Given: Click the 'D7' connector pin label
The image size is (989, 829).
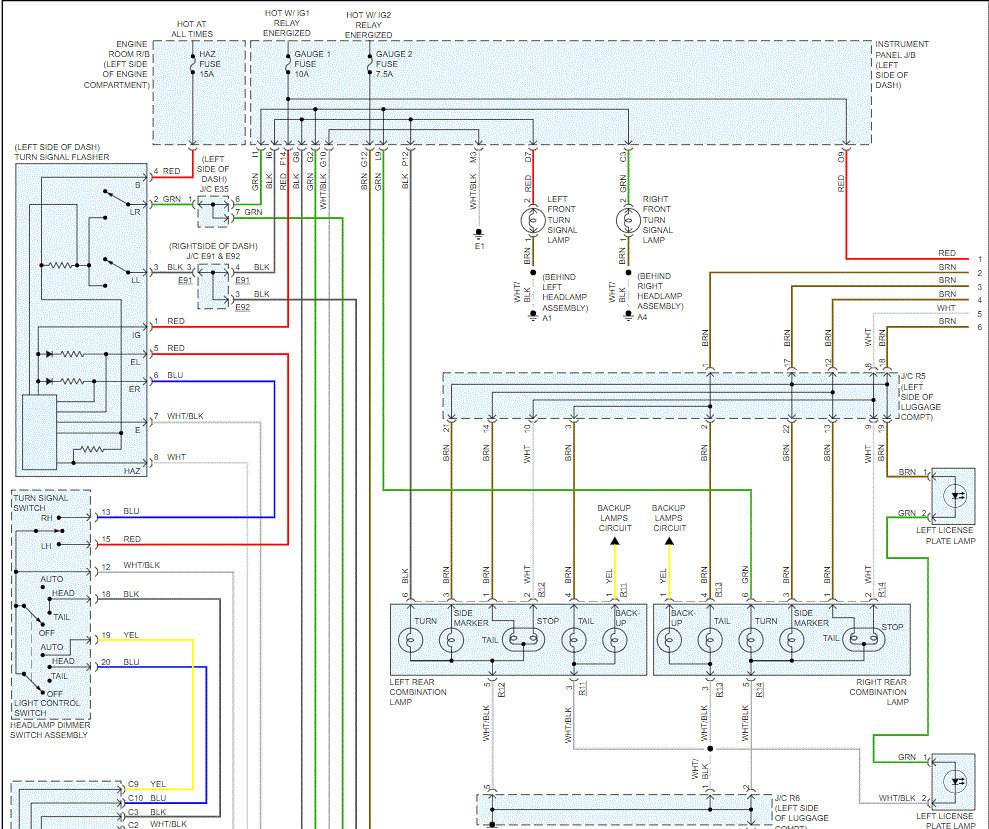Looking at the screenshot, I should click(528, 156).
